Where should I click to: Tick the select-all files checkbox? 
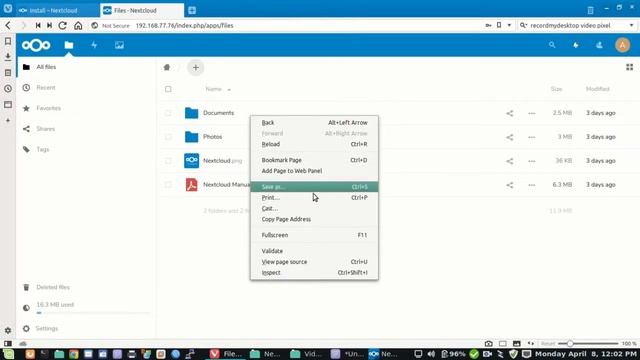click(168, 89)
